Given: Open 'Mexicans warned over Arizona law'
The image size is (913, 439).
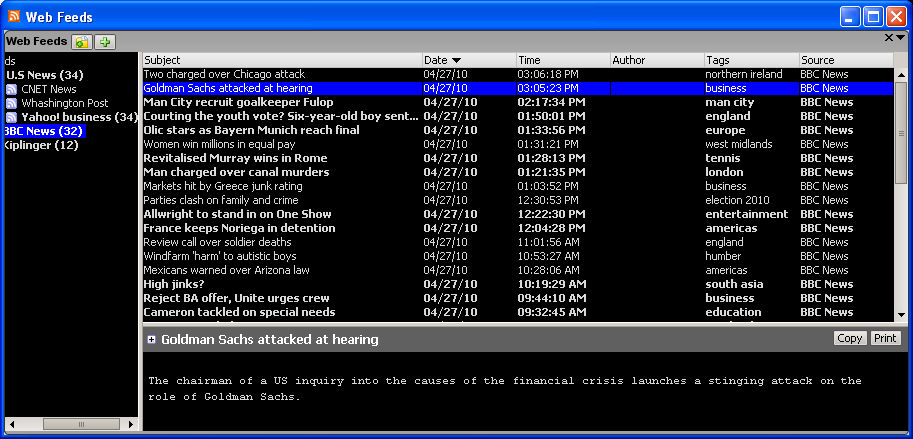Looking at the screenshot, I should pos(227,270).
